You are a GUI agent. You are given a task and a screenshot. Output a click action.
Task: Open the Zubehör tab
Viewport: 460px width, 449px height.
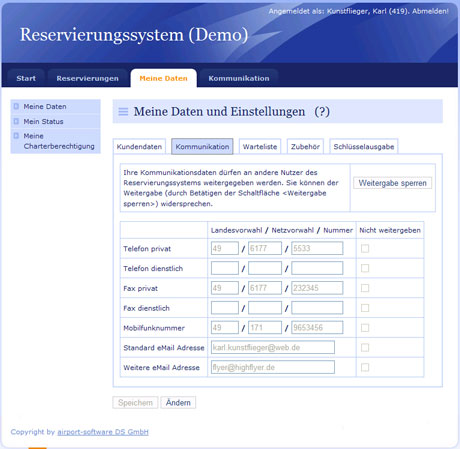tap(305, 147)
